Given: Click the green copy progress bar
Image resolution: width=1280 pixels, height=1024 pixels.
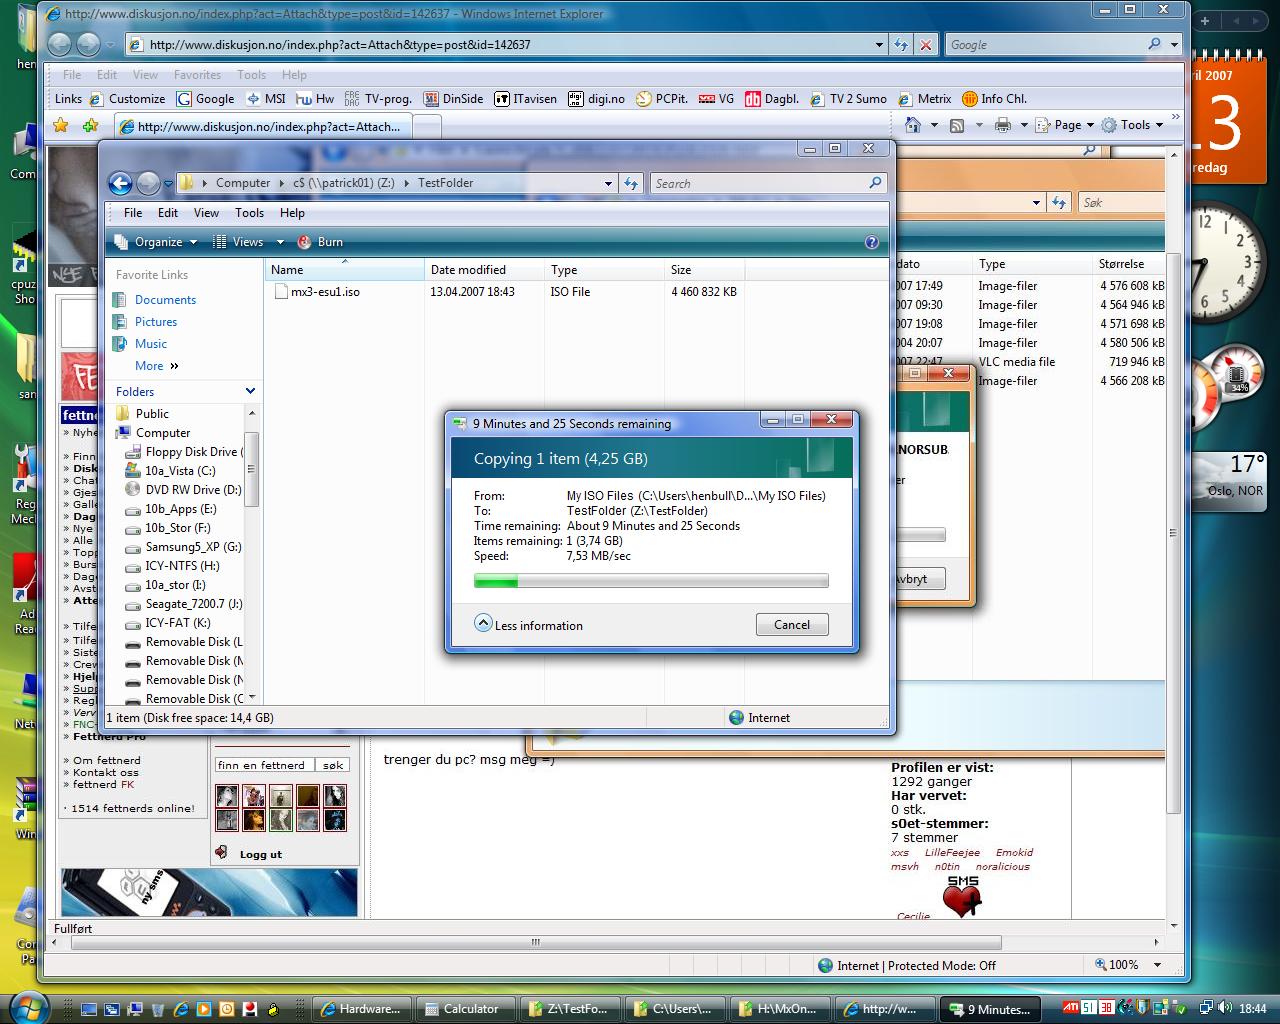Looking at the screenshot, I should pyautogui.click(x=651, y=581).
